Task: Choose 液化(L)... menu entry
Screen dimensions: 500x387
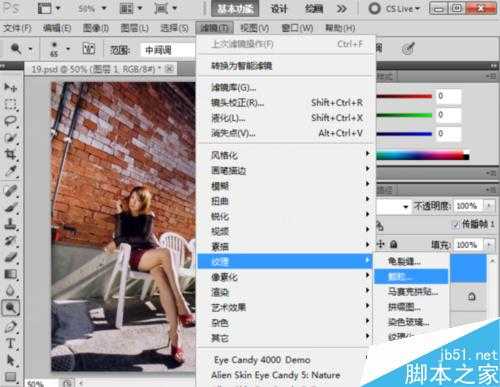Action: tap(286, 118)
